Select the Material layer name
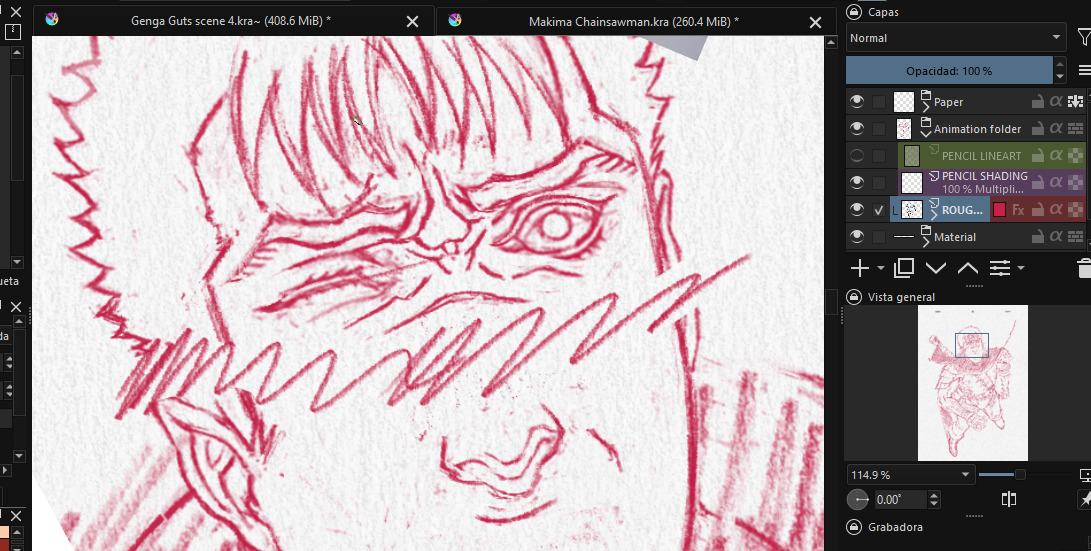1091x551 pixels. coord(955,237)
